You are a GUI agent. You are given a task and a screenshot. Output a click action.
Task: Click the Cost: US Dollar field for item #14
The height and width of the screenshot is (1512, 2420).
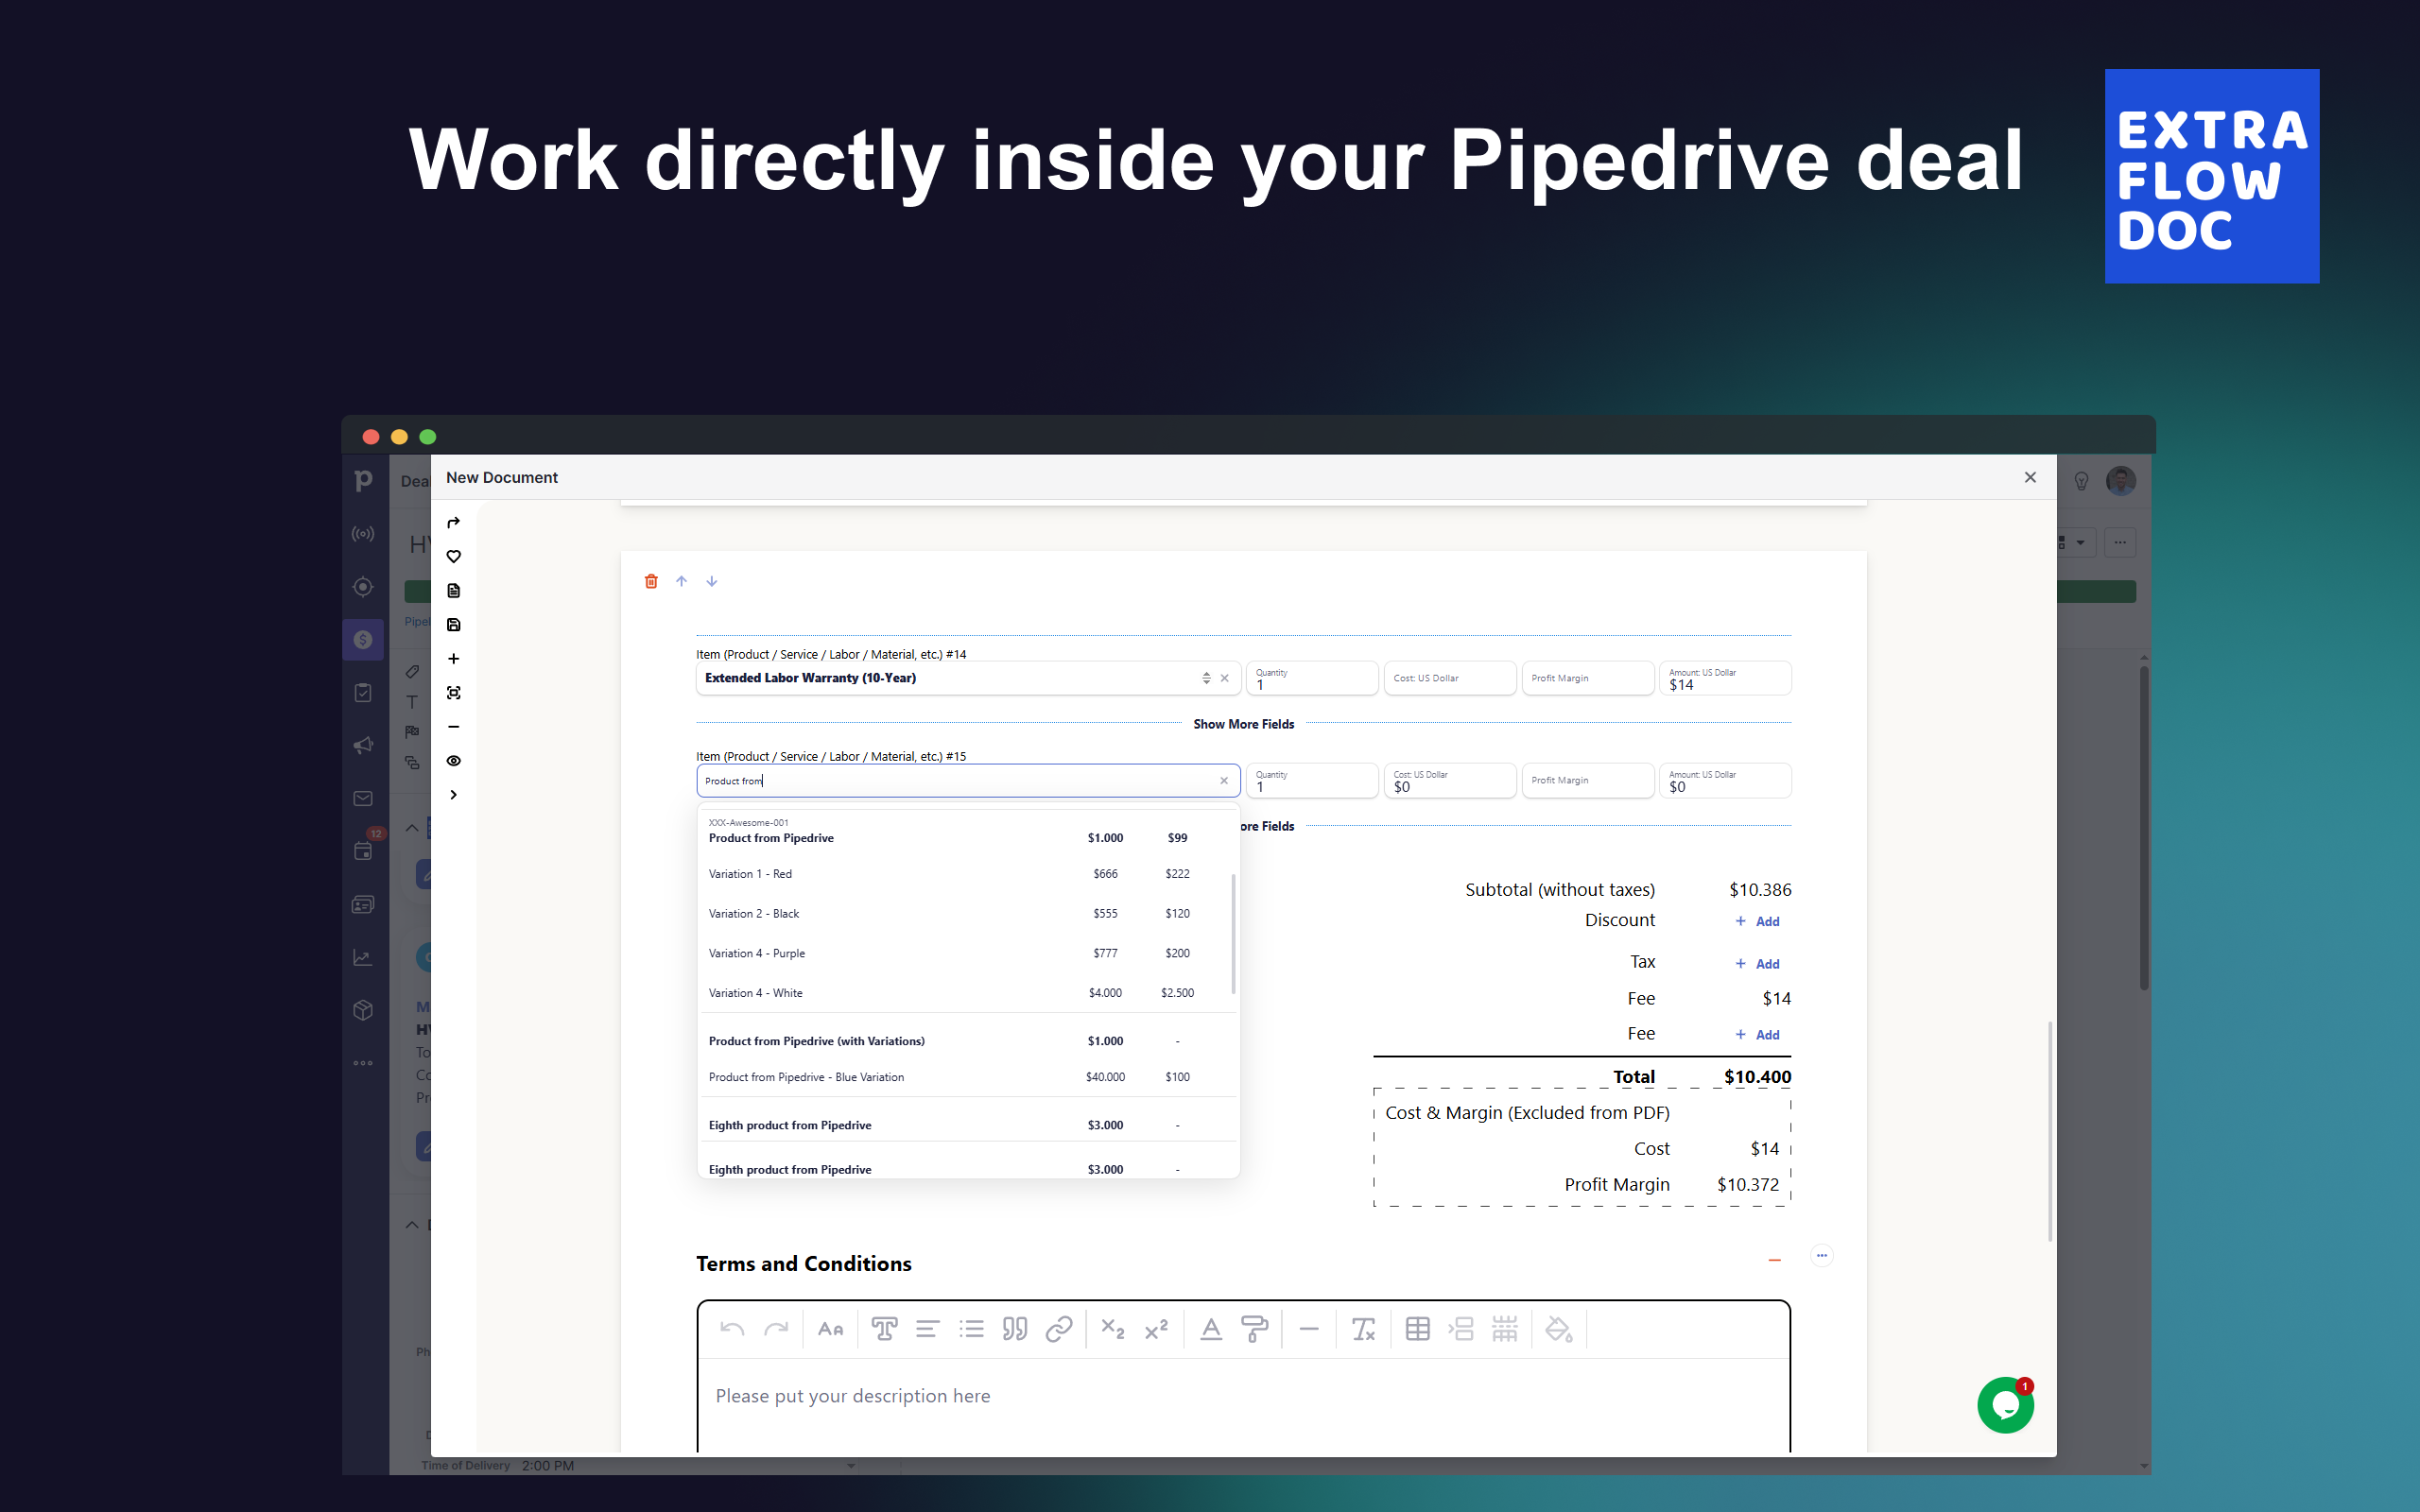click(x=1450, y=678)
